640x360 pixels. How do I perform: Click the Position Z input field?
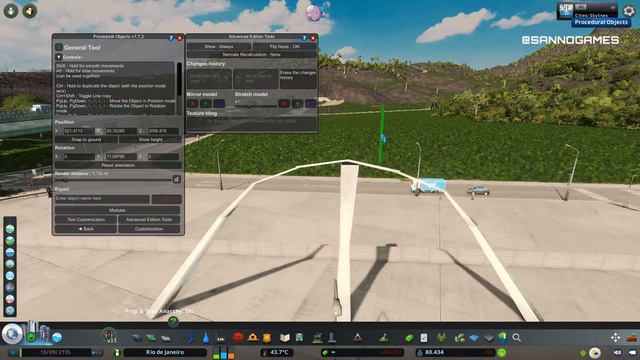tap(163, 131)
